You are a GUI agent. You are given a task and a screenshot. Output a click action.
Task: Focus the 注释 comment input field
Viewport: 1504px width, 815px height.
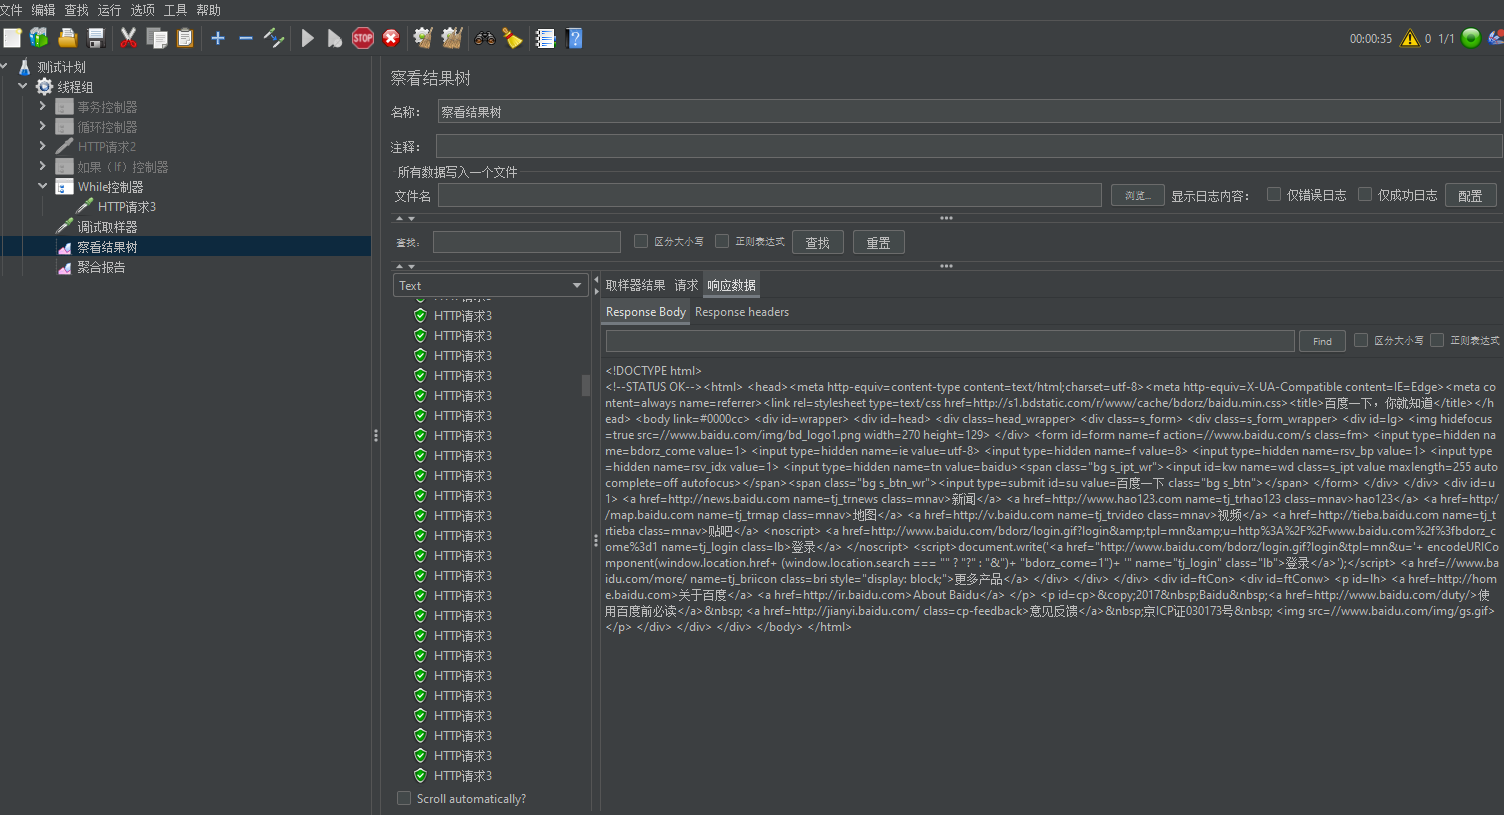(x=968, y=146)
